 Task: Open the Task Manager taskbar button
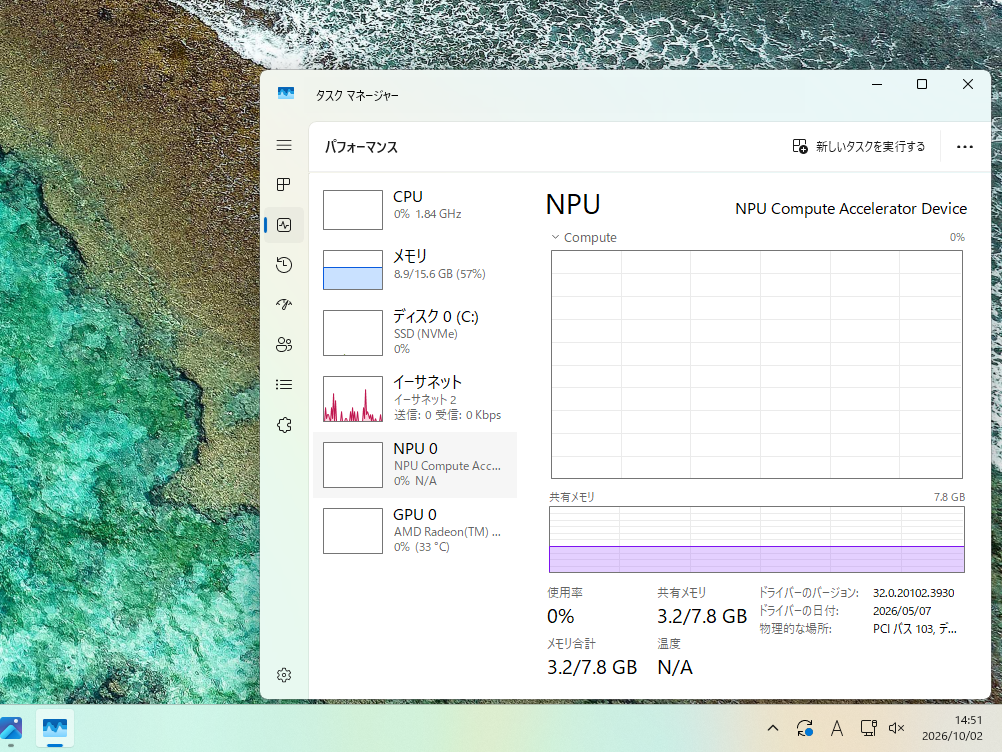pos(55,728)
